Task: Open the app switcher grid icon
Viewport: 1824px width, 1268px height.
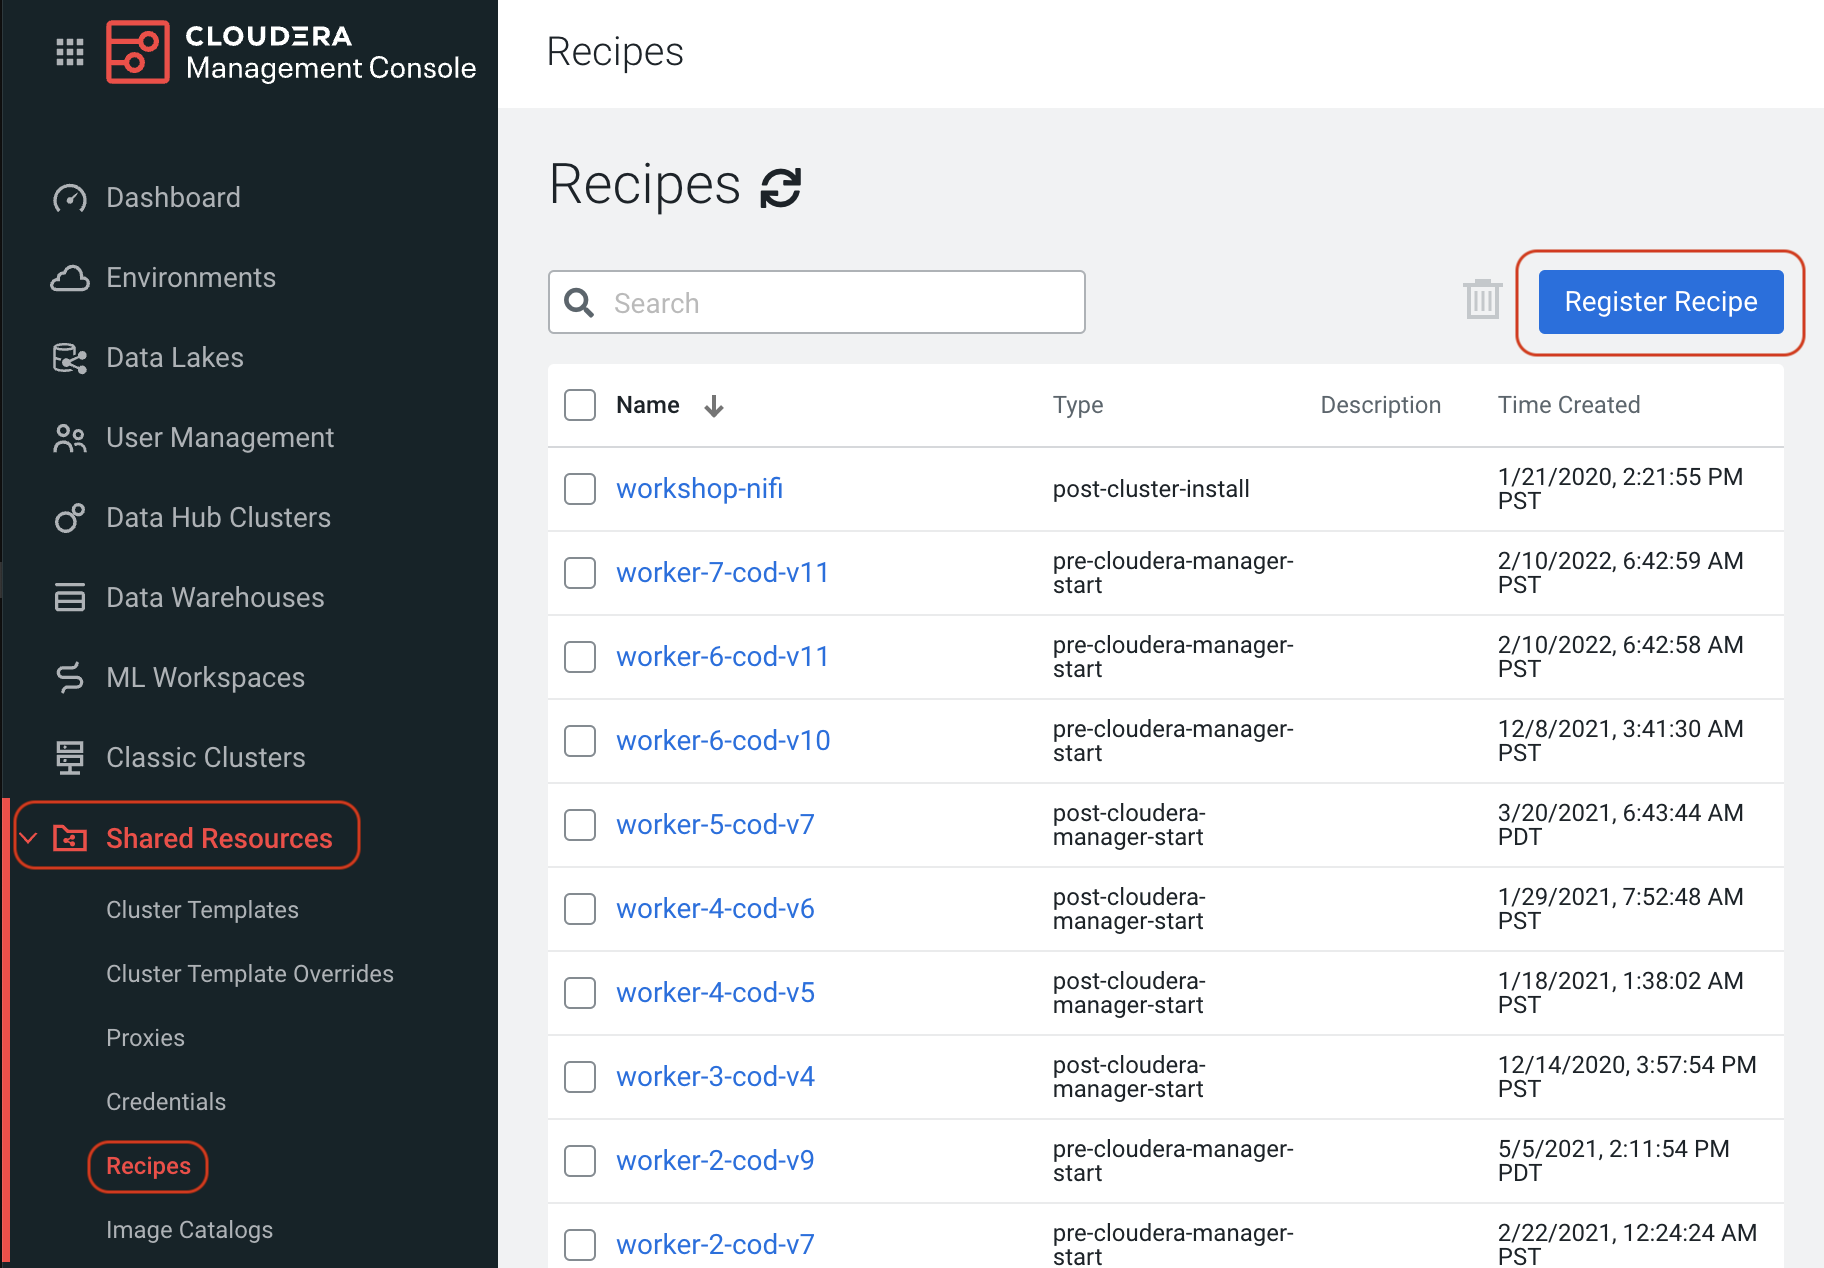Action: point(69,52)
